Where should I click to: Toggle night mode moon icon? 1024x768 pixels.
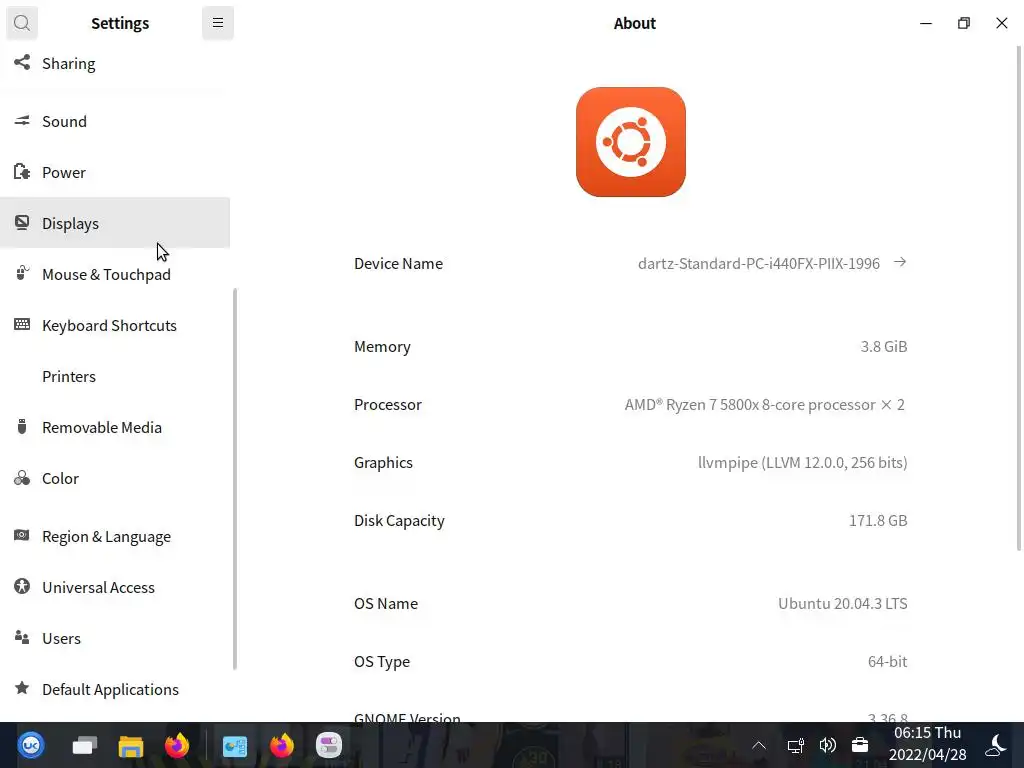[x=996, y=744]
